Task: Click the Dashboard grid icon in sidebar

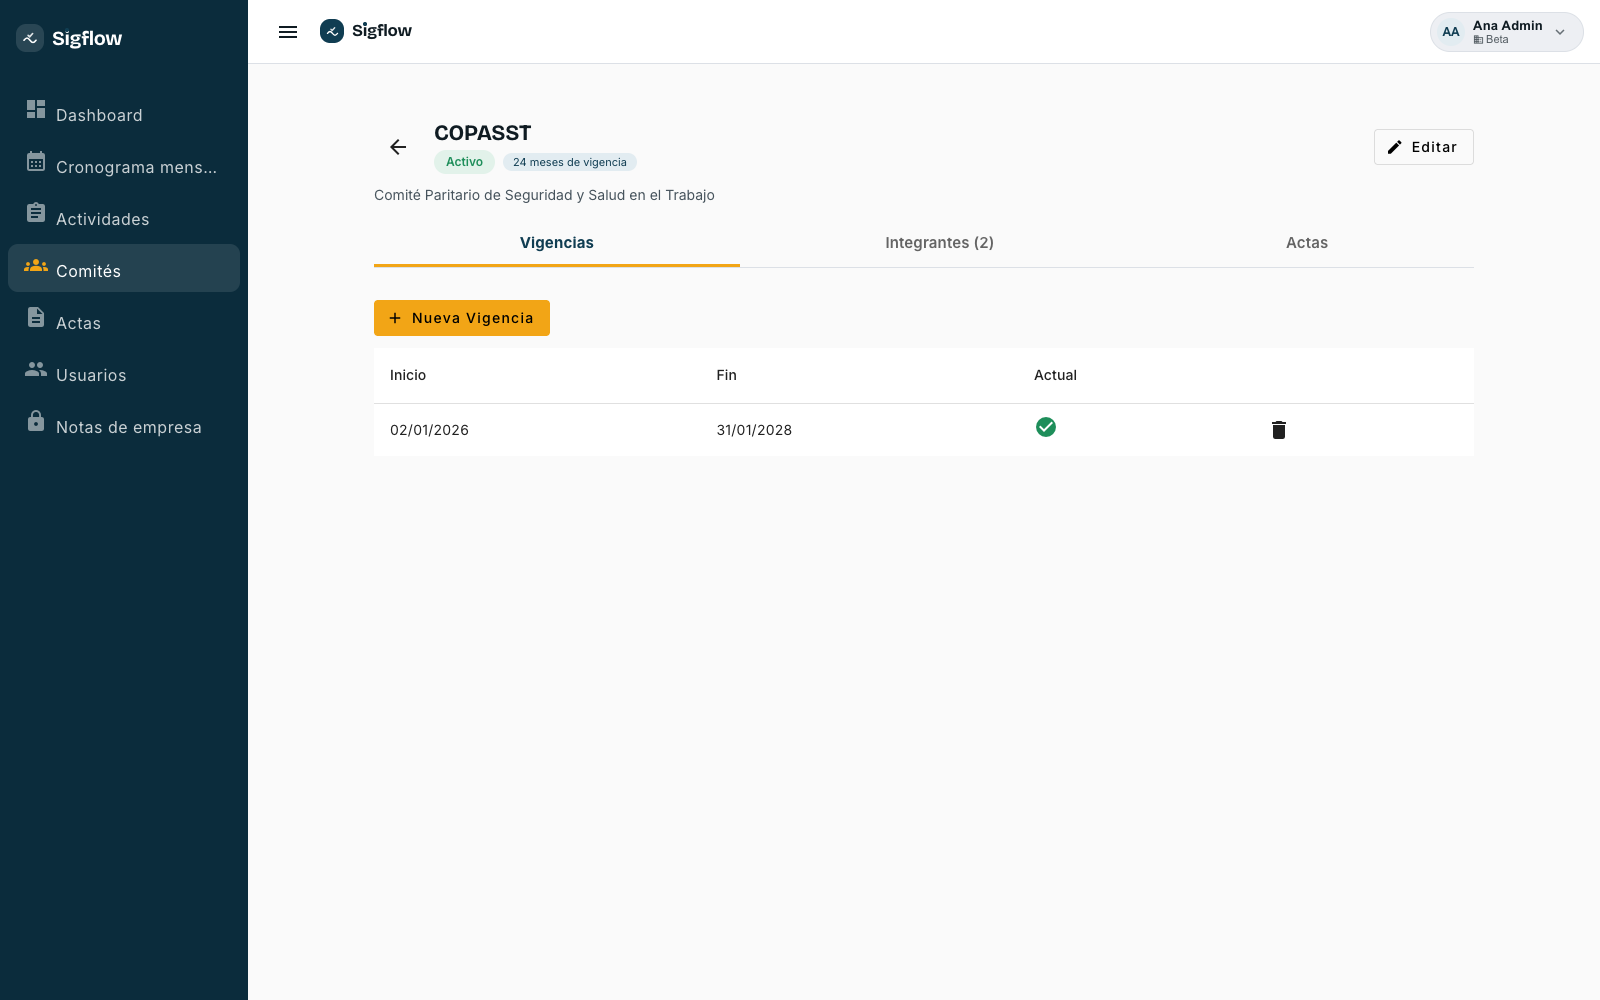Action: (36, 109)
